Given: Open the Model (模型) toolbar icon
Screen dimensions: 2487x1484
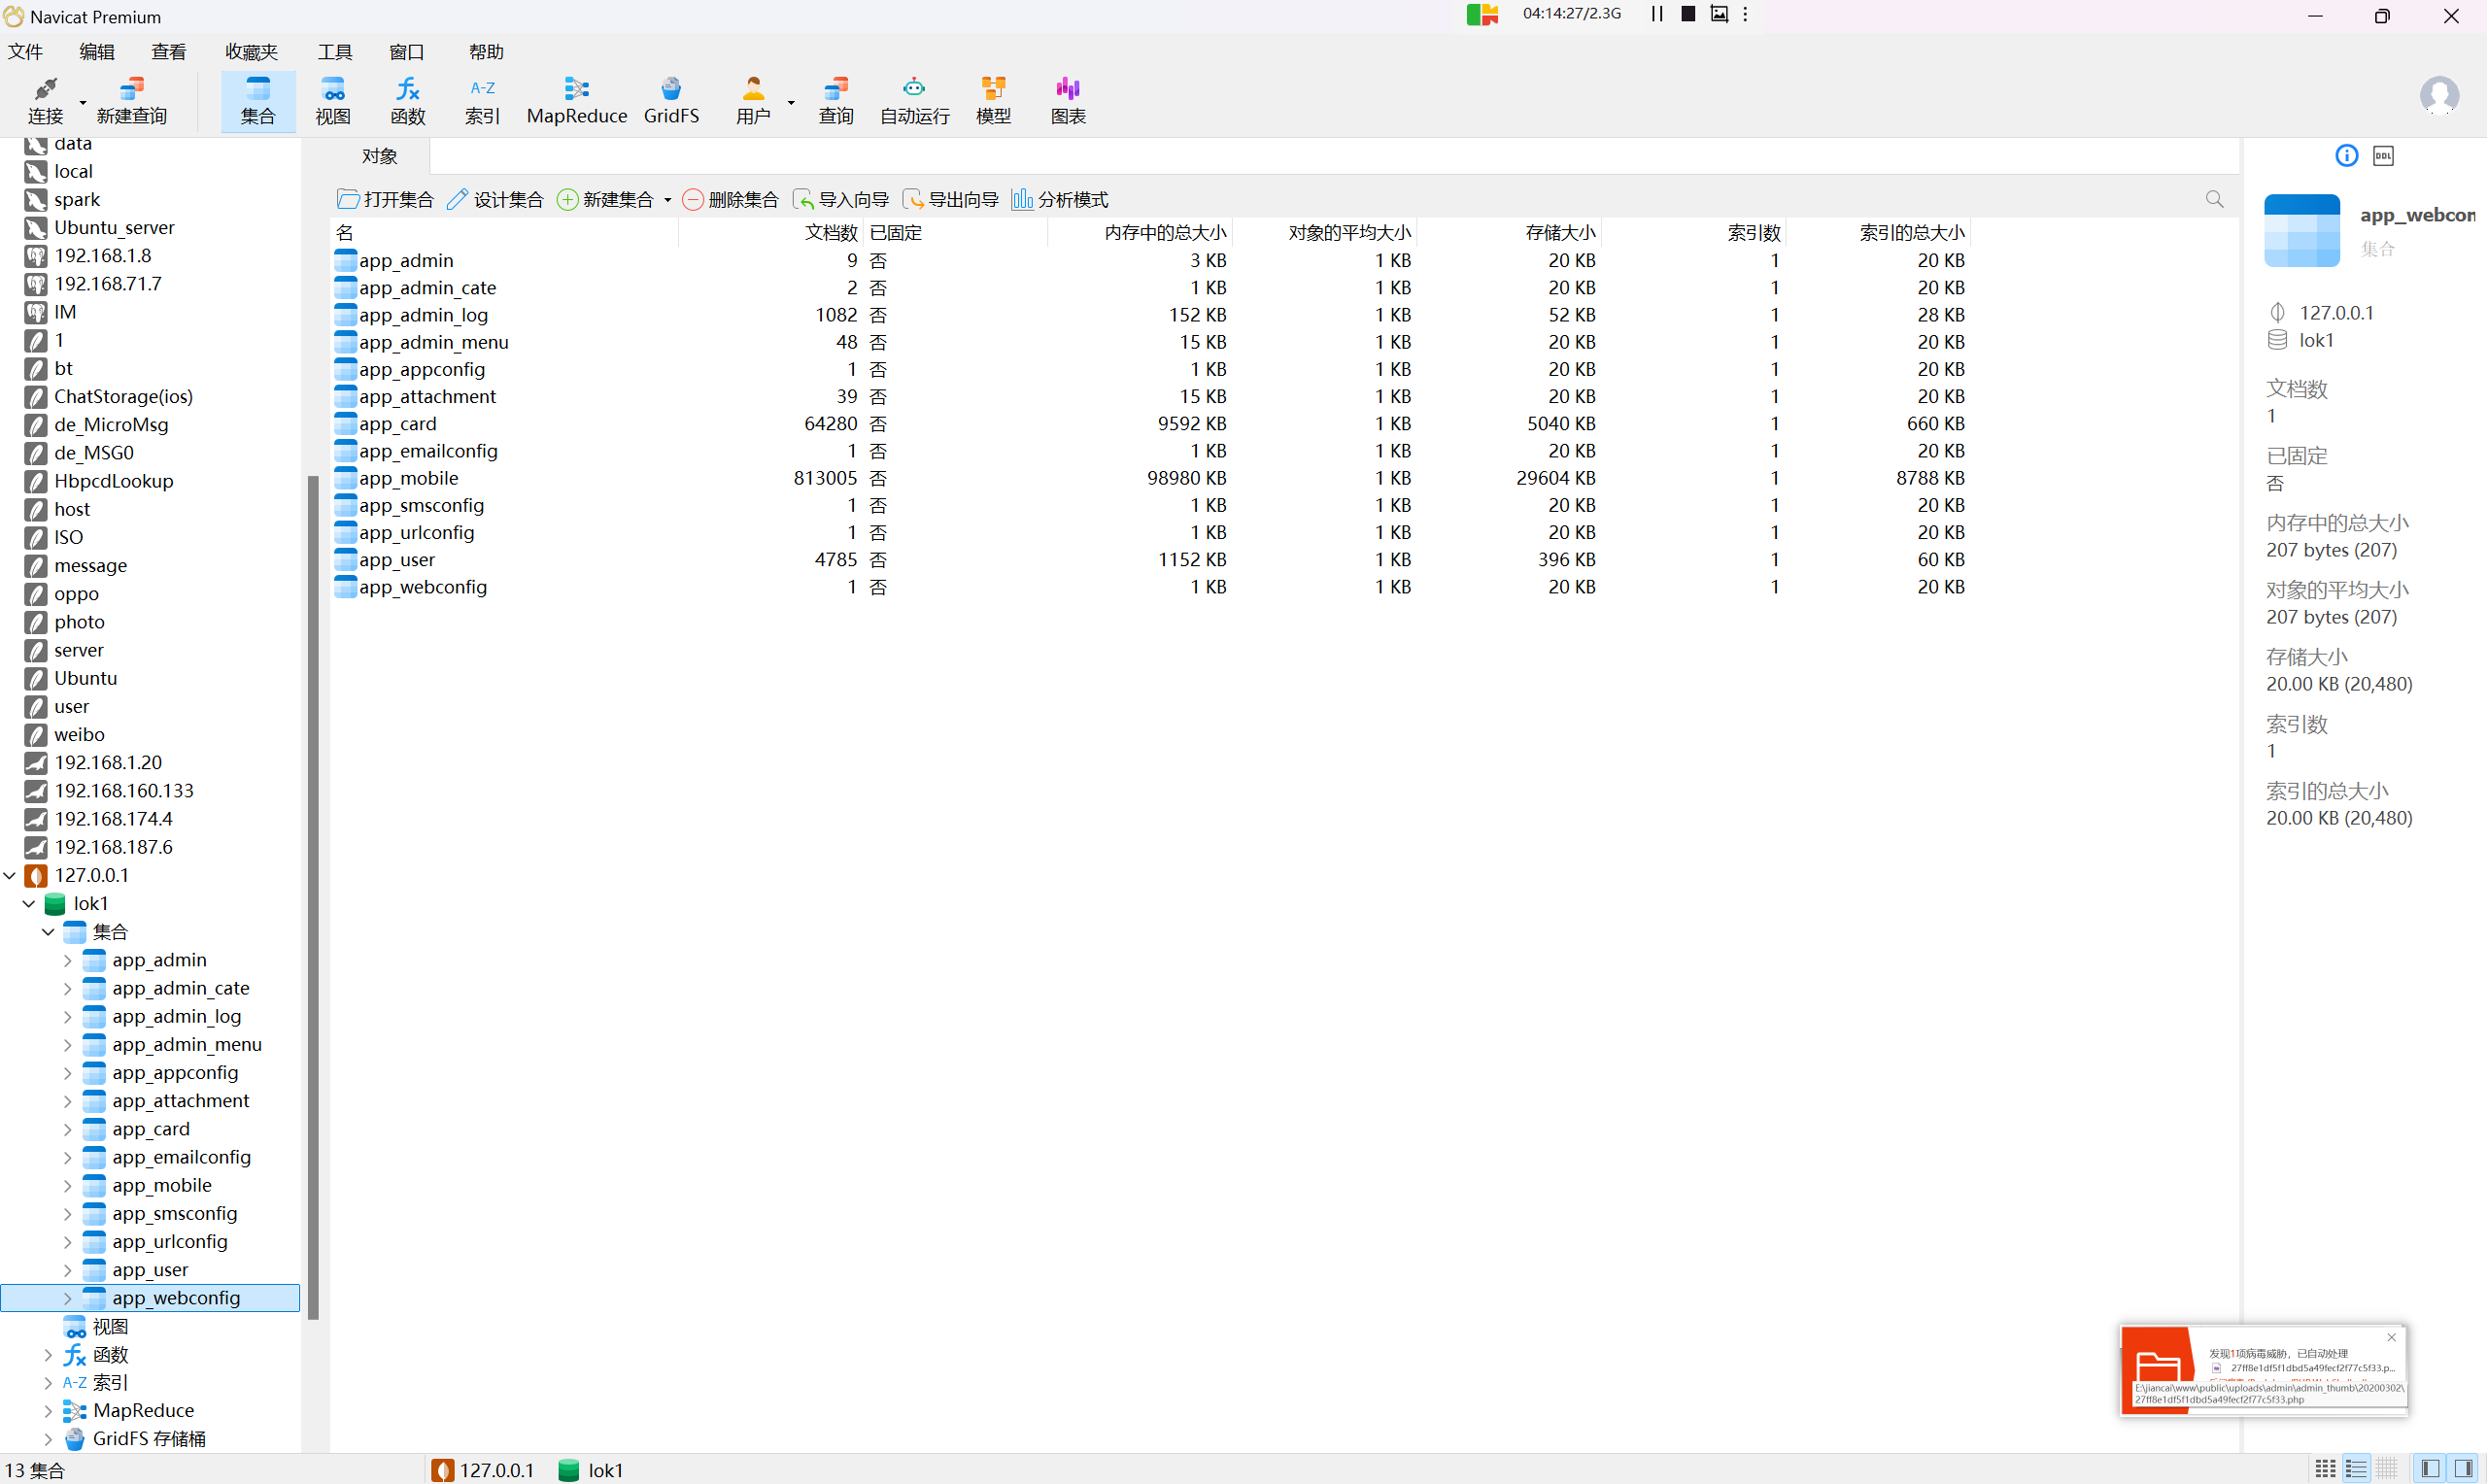Looking at the screenshot, I should click(993, 101).
